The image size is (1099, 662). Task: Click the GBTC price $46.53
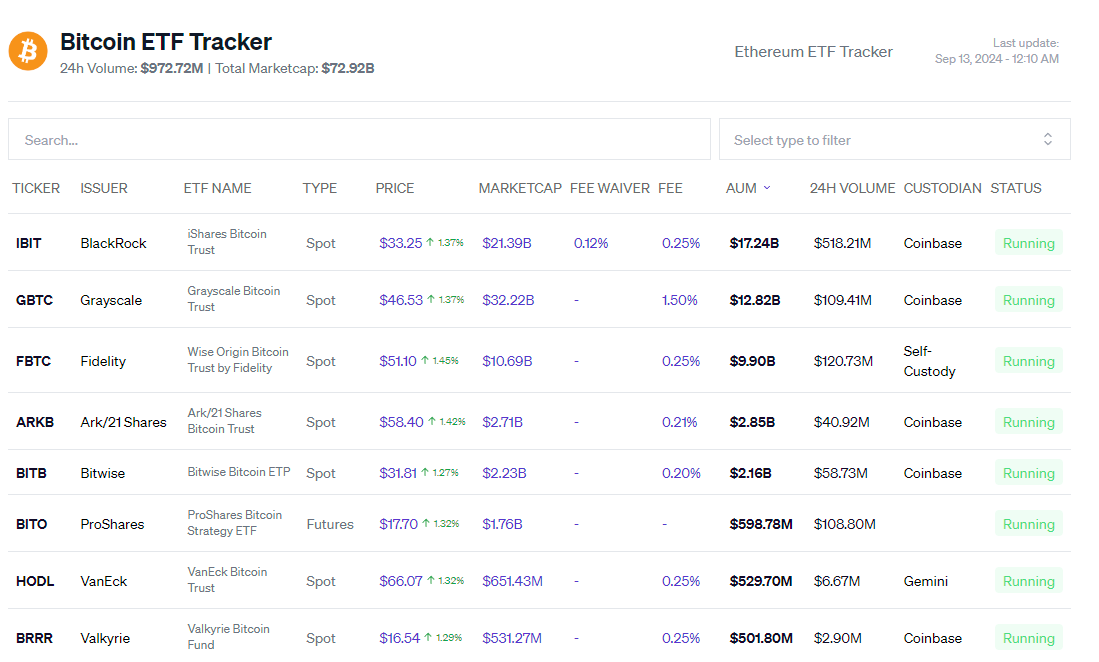401,300
